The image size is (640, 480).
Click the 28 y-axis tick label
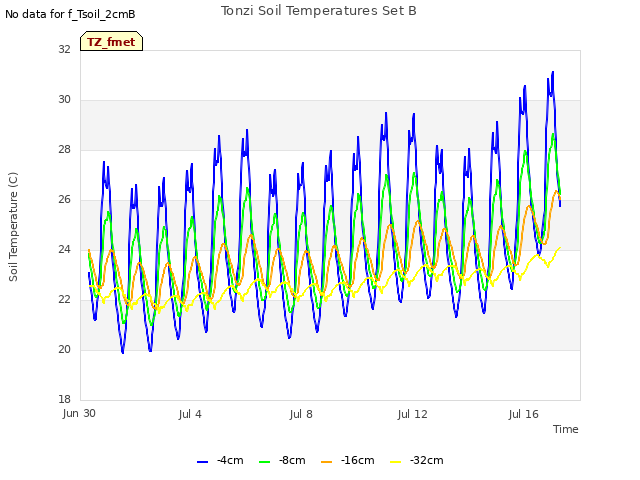click(x=64, y=149)
